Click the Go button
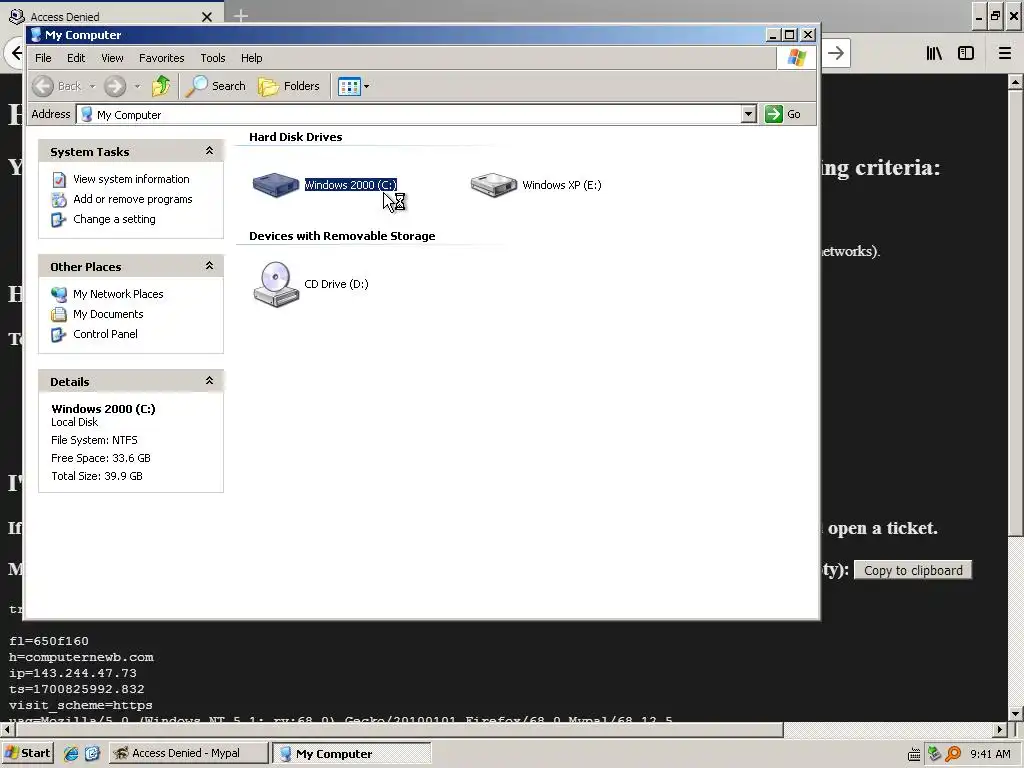1024x768 pixels. [x=783, y=114]
